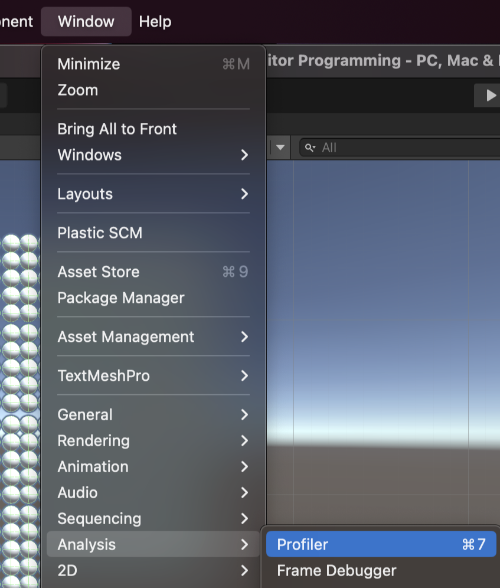This screenshot has width=500, height=588.
Task: Open the dropdown arrow beside the search field
Action: [x=280, y=147]
